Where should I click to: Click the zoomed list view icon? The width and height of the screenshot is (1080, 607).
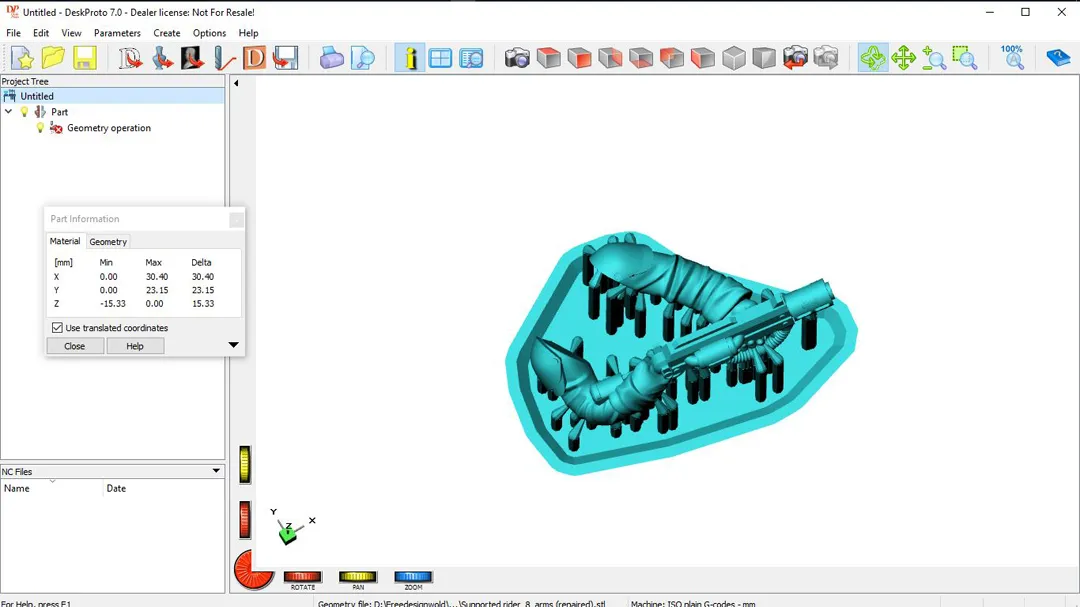471,58
